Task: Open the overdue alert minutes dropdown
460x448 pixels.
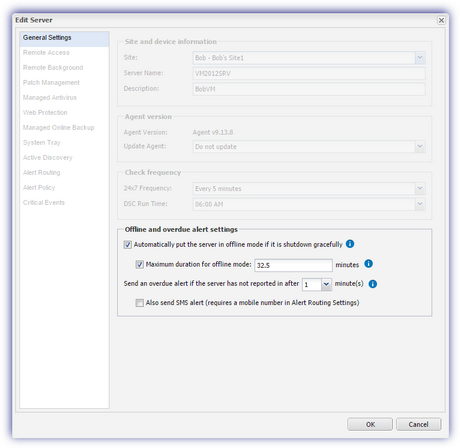Action: tap(326, 284)
